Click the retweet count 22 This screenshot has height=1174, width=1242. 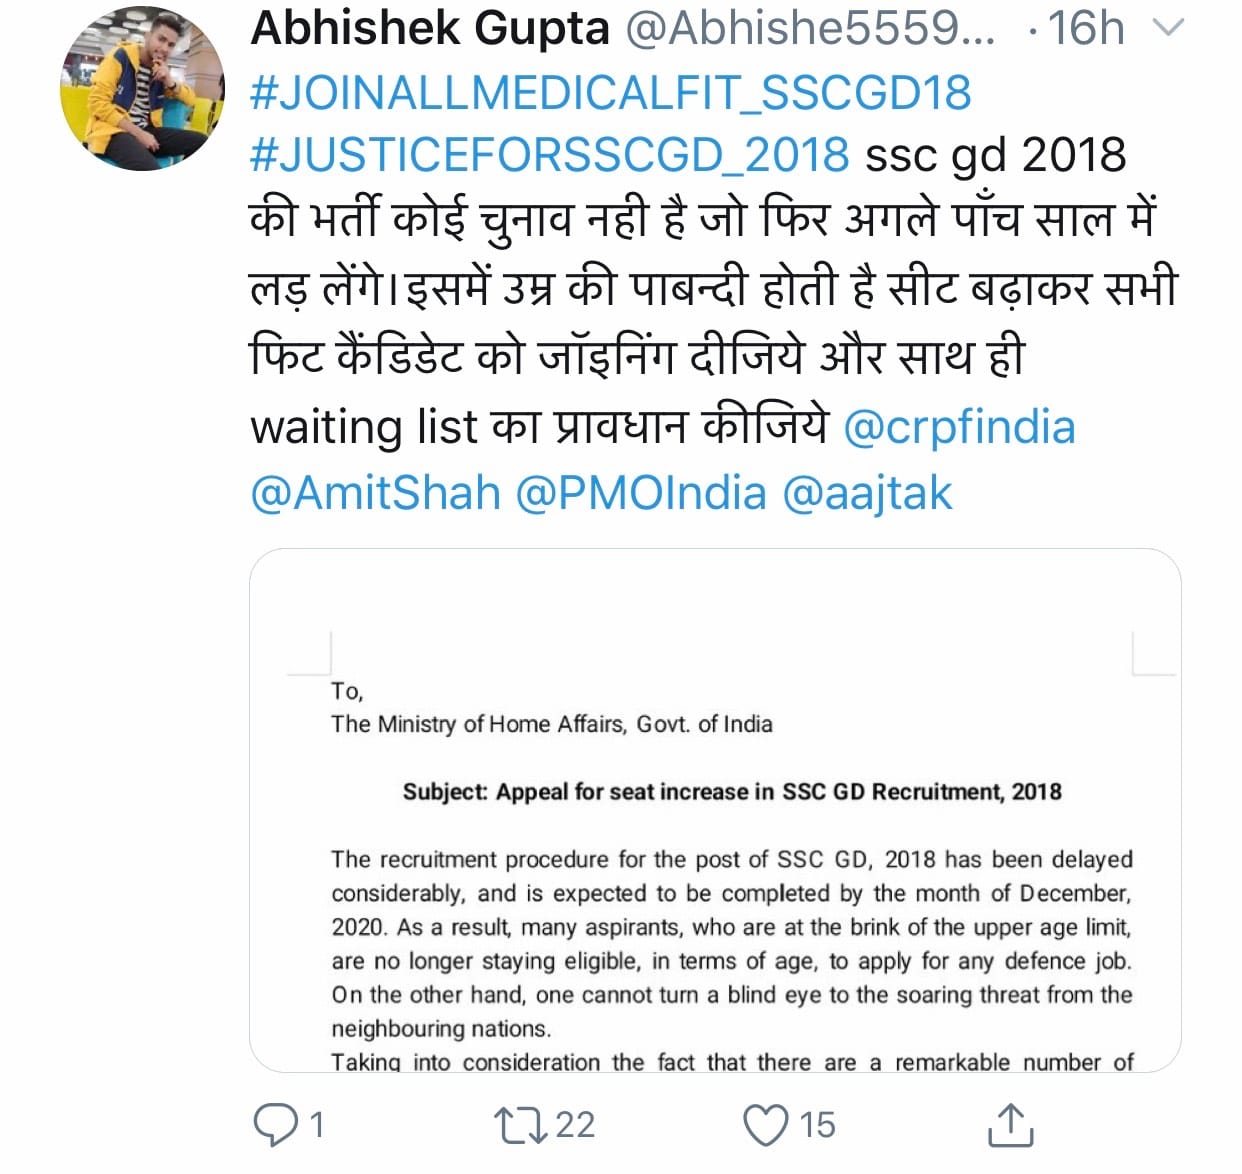[575, 1125]
